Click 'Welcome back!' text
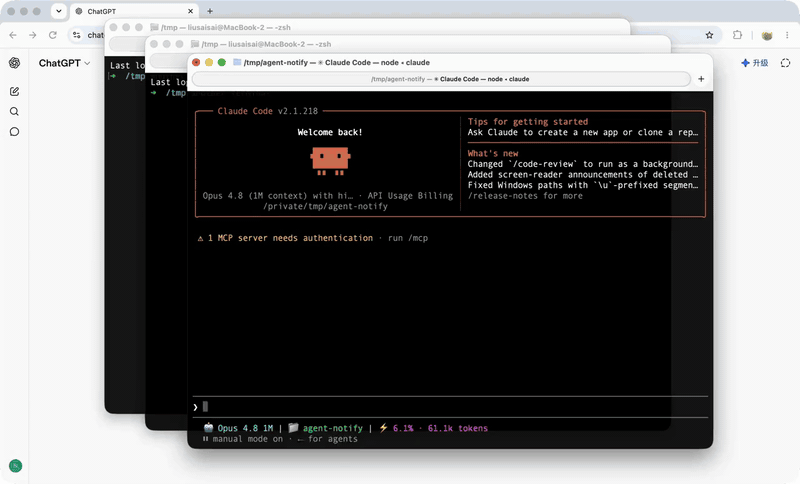Screen dimensions: 800x484 (330, 132)
